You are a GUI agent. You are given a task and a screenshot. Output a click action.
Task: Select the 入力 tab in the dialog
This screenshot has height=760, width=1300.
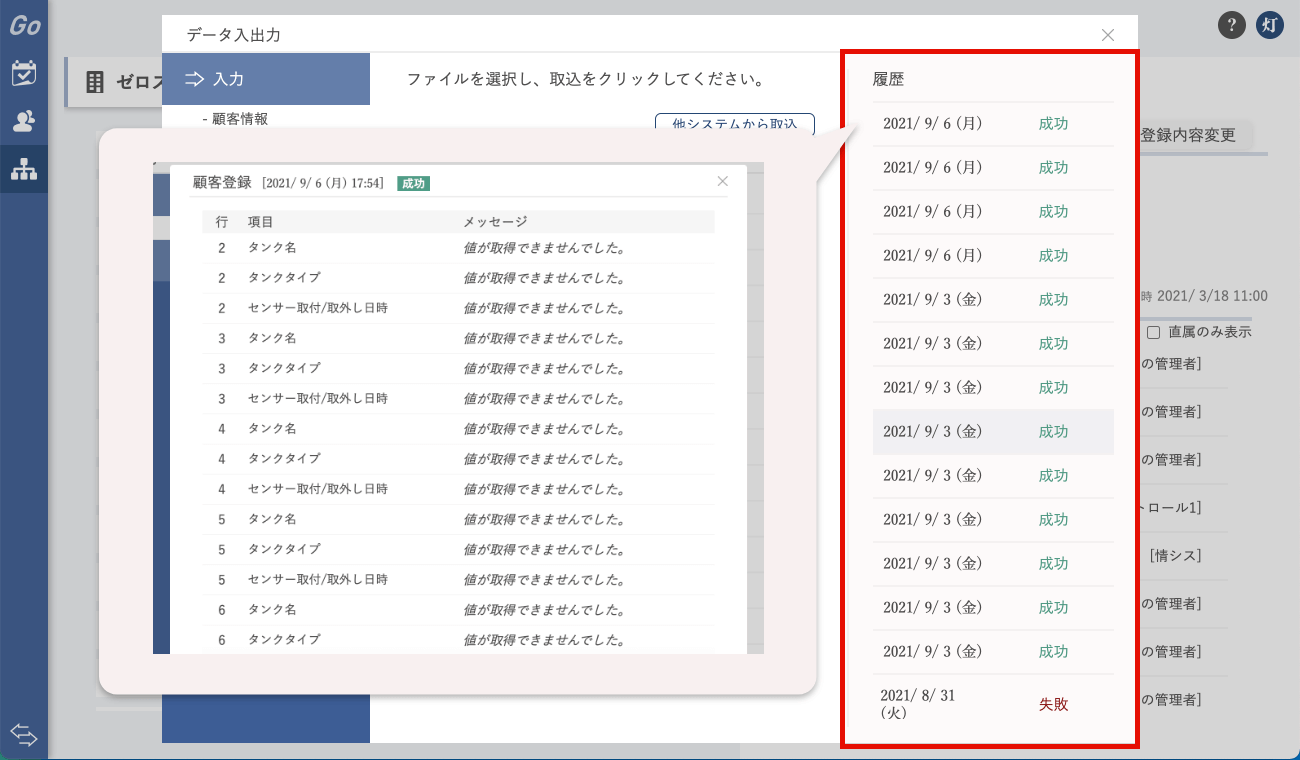pos(266,79)
